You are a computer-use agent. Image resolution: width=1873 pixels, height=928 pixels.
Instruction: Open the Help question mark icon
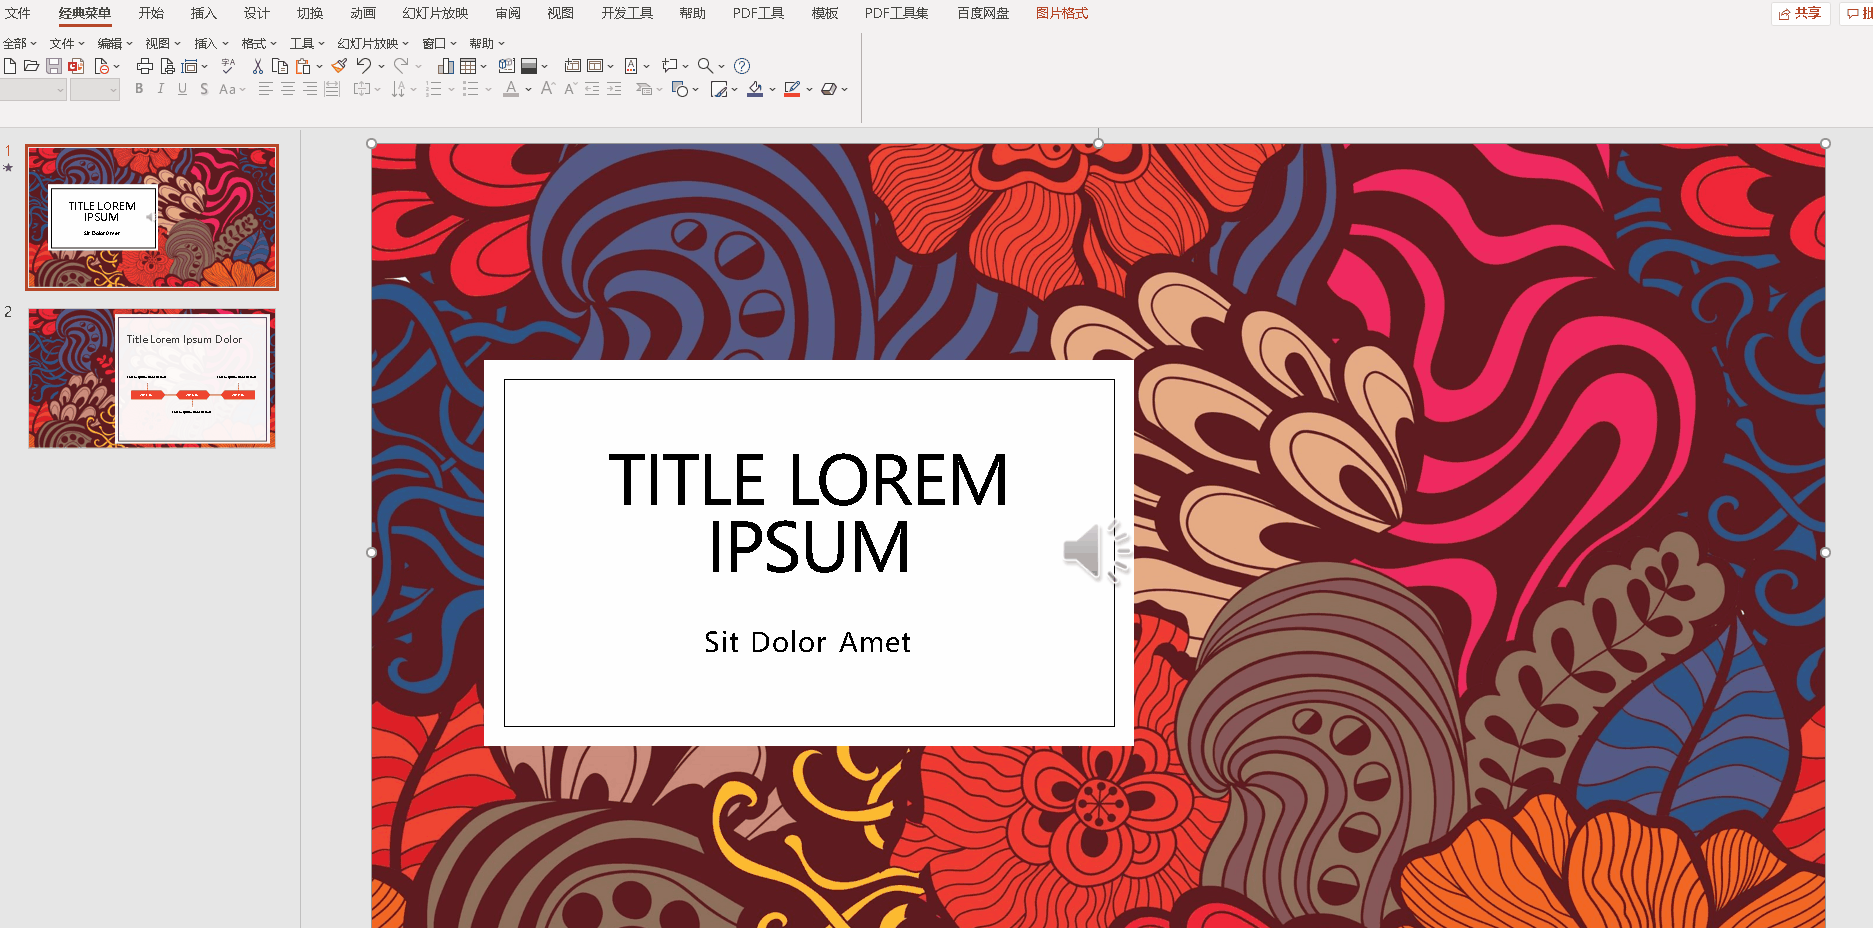click(x=742, y=66)
